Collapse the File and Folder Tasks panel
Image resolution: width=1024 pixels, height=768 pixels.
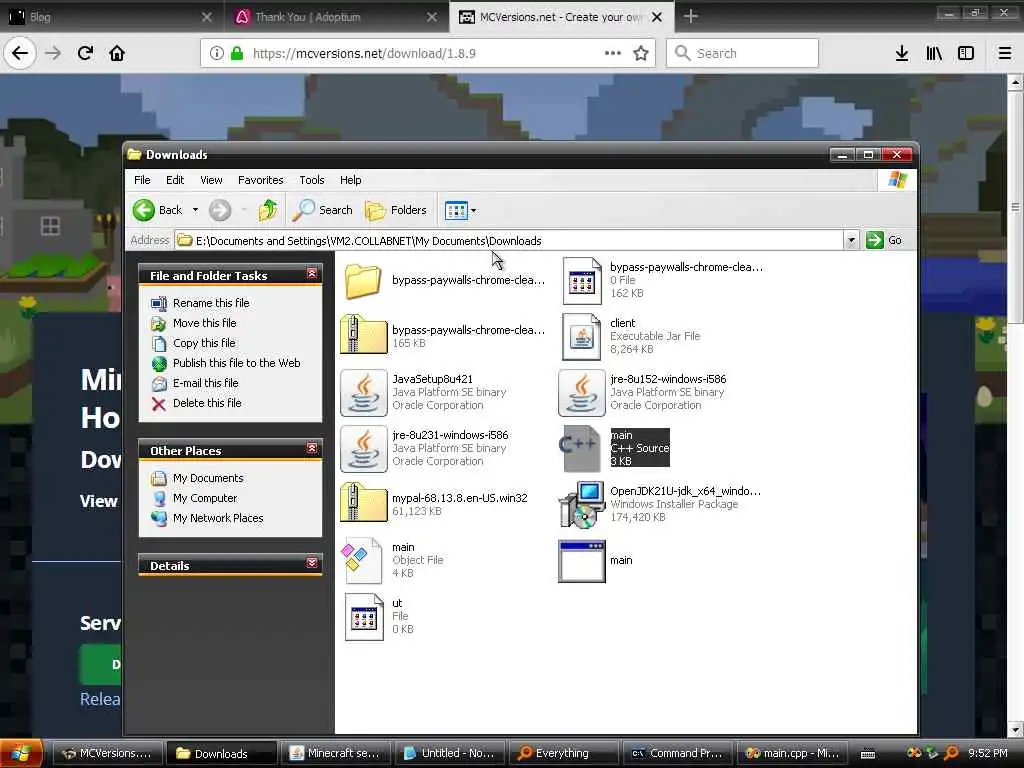coord(312,274)
